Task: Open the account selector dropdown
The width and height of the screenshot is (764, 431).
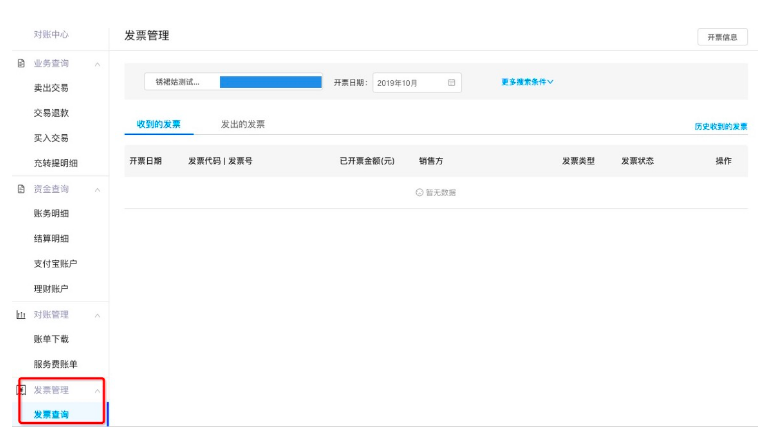Action: 233,82
